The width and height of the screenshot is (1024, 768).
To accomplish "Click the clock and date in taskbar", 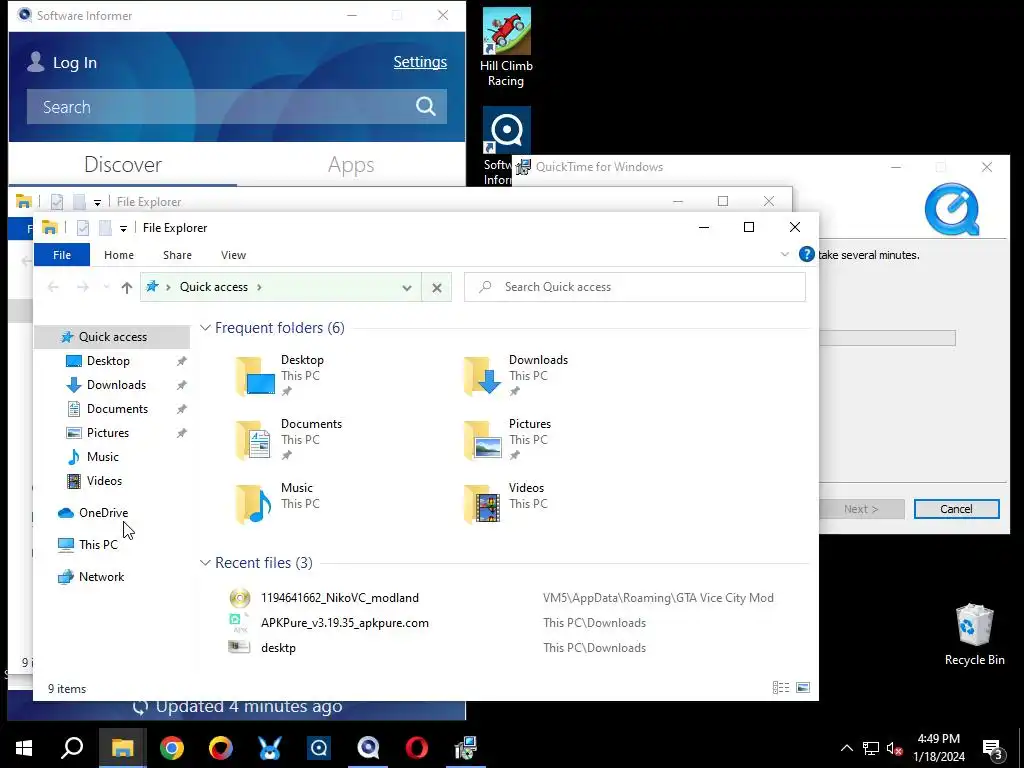I will pos(938,748).
